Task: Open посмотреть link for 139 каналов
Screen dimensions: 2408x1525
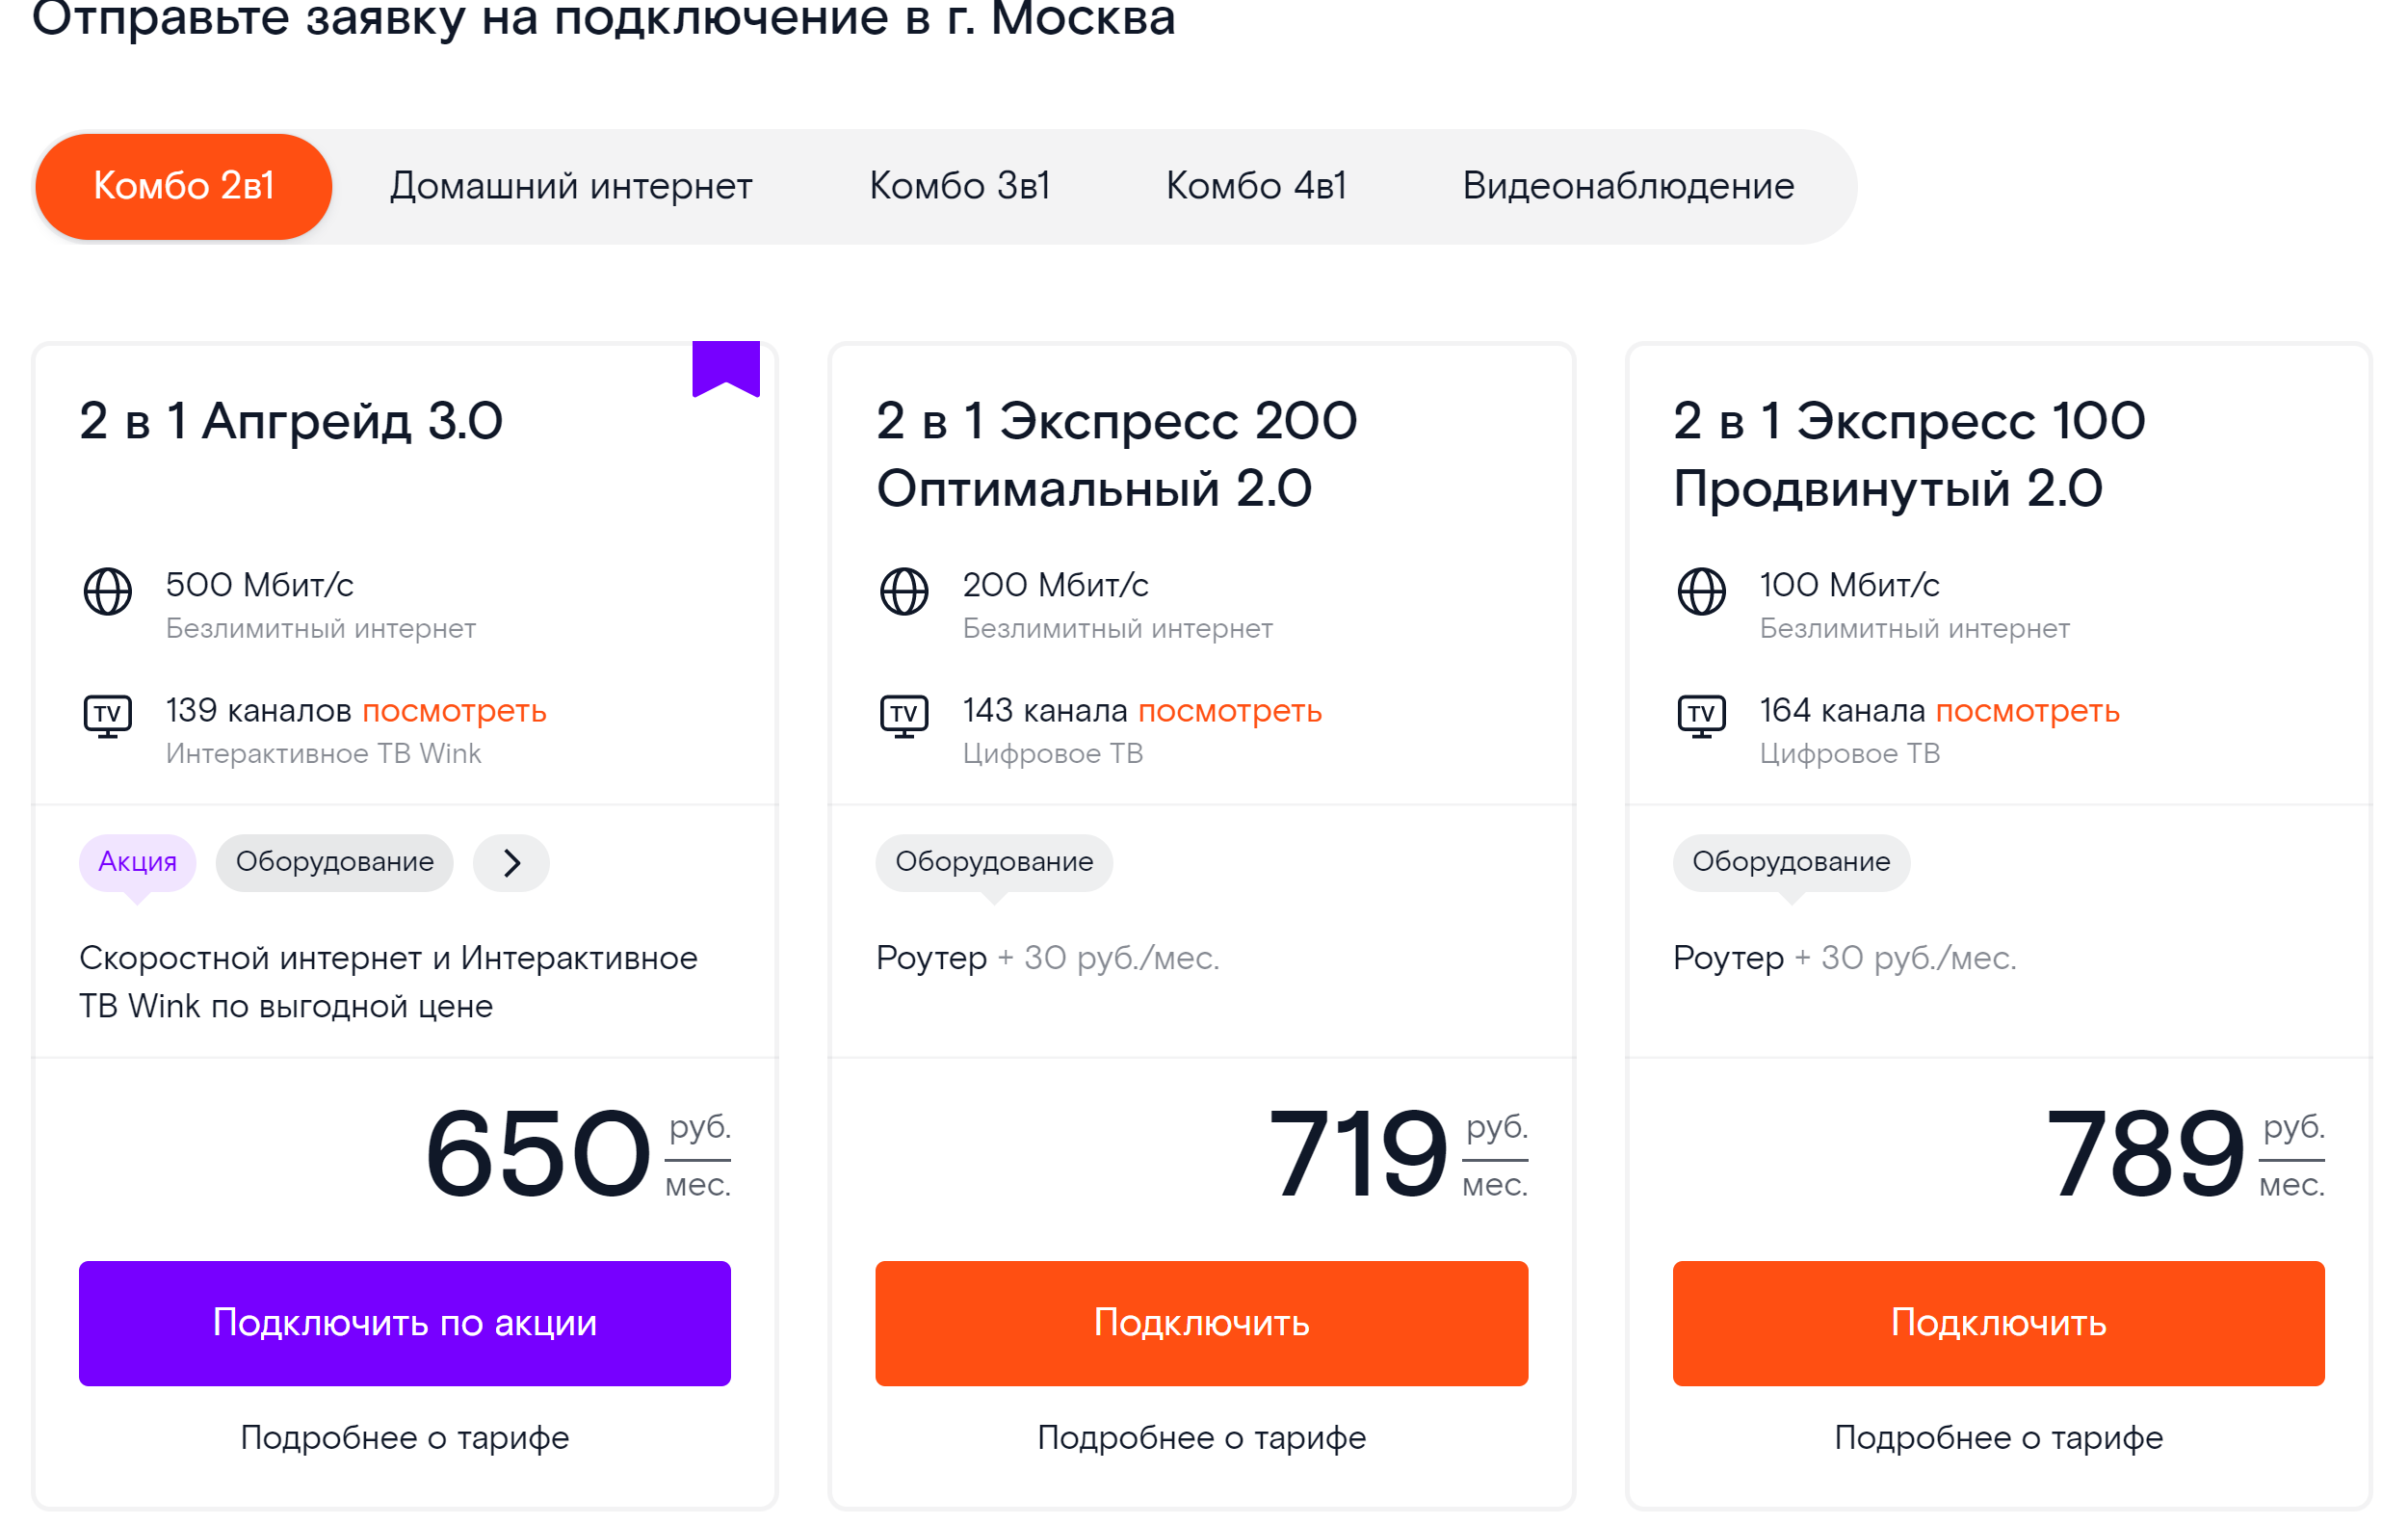Action: click(454, 711)
